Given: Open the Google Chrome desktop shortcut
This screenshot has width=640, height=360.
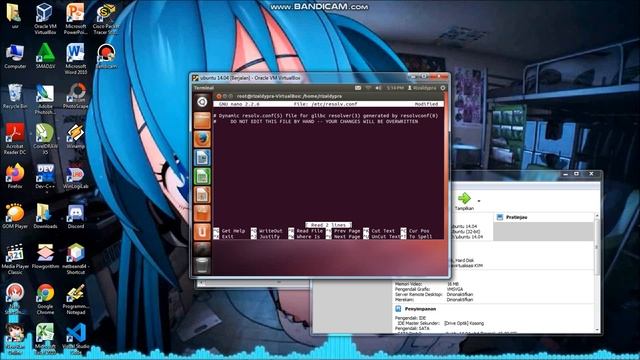Looking at the screenshot, I should (x=45, y=299).
